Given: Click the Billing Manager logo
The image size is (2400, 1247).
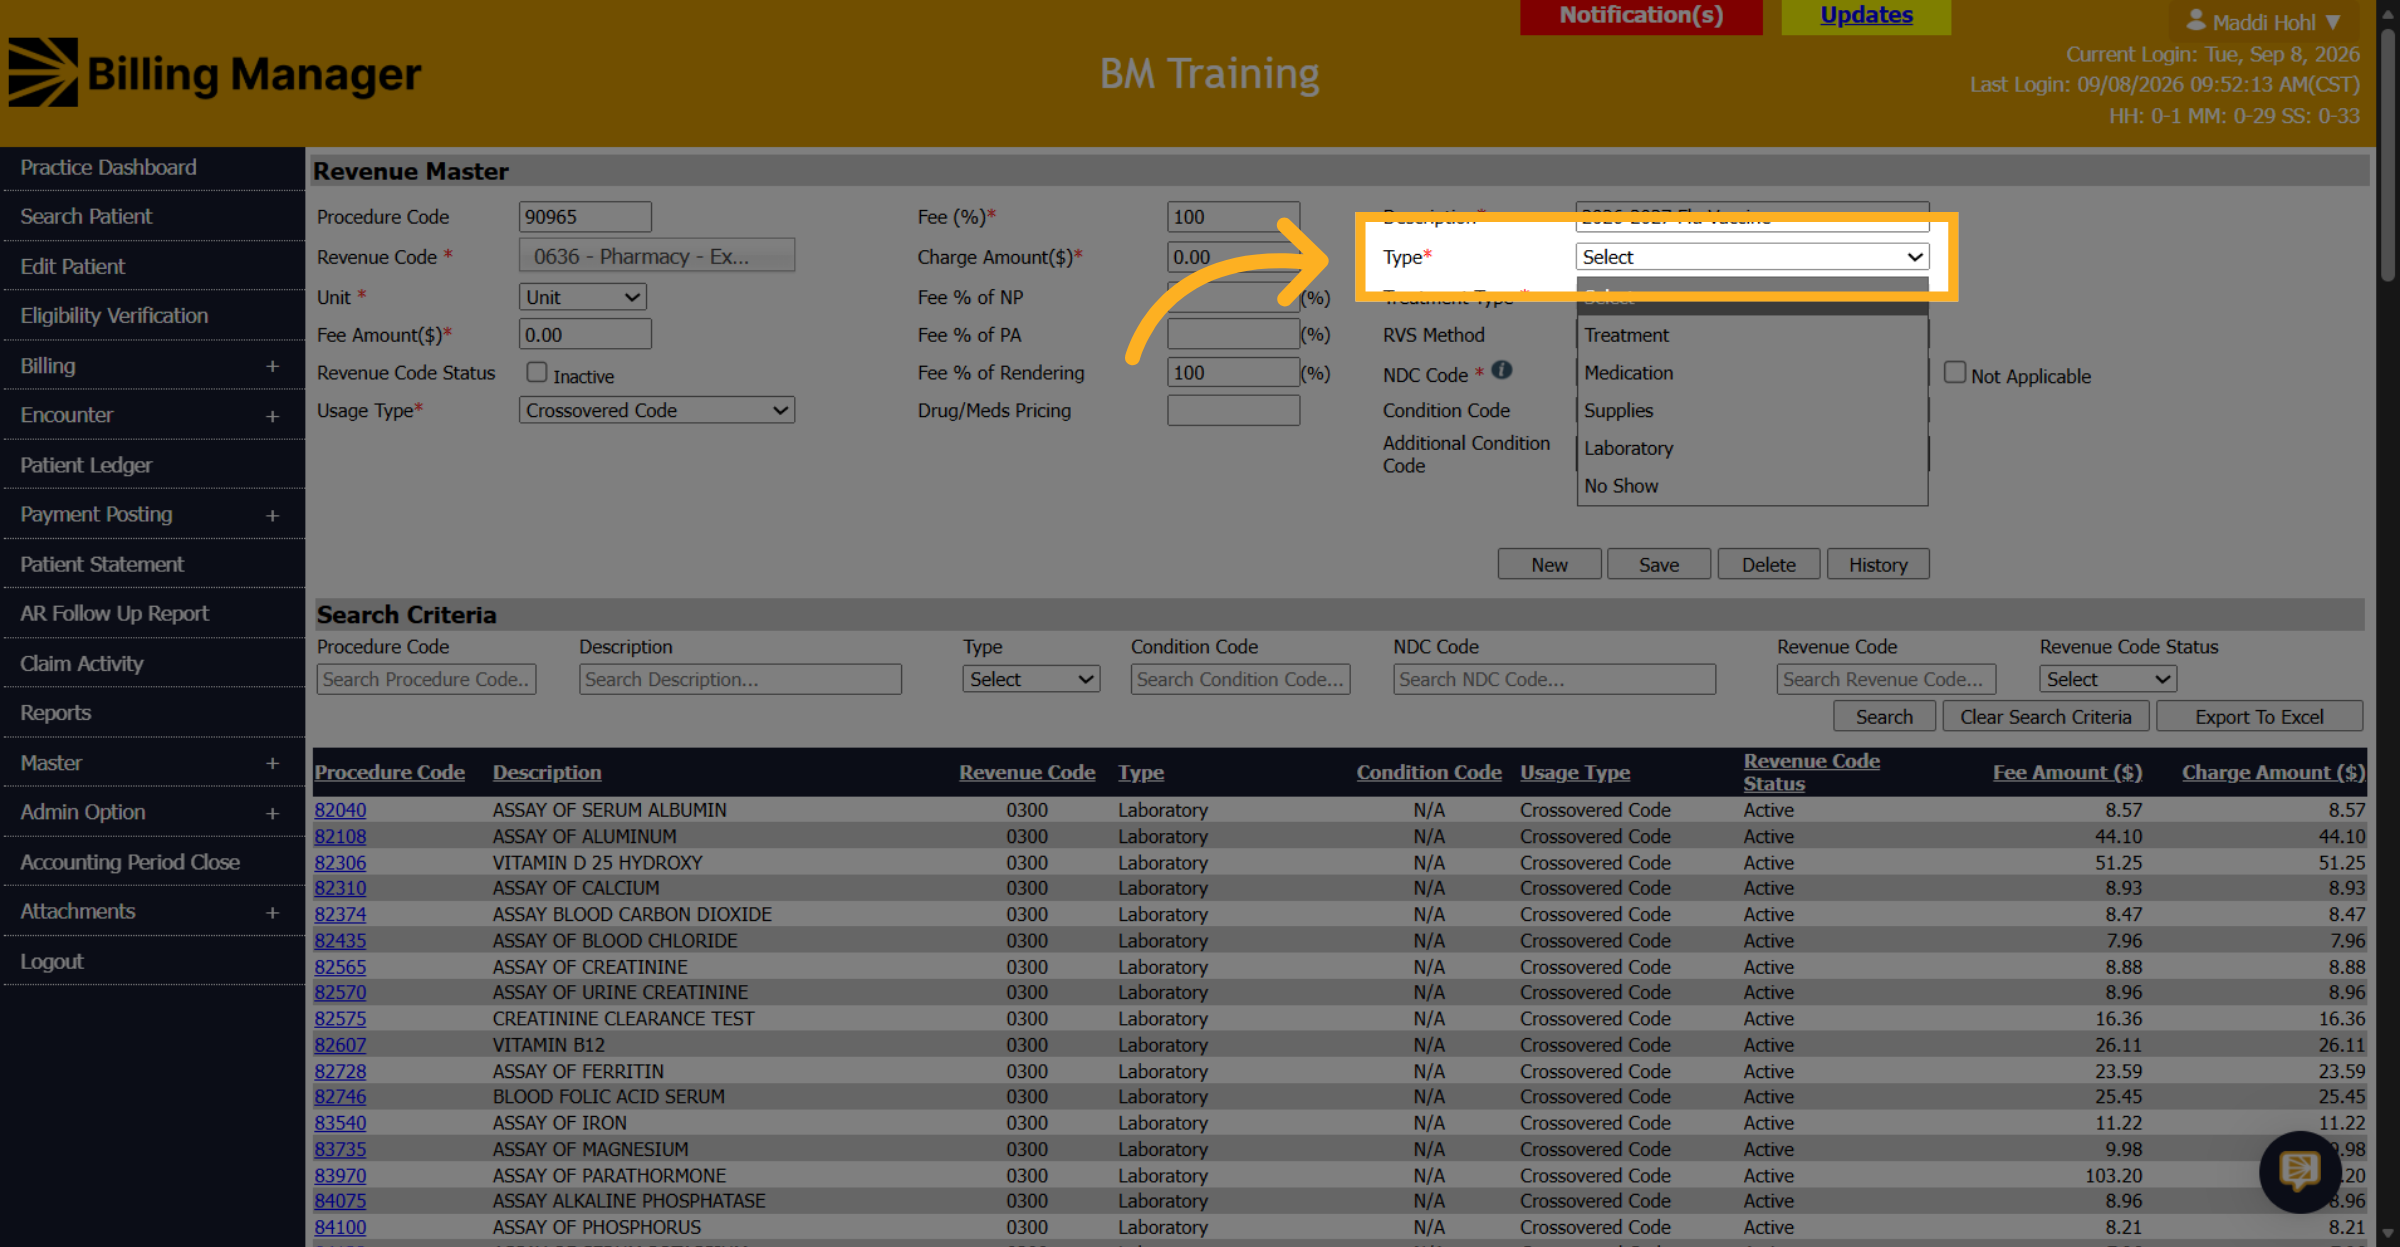Looking at the screenshot, I should click(214, 73).
